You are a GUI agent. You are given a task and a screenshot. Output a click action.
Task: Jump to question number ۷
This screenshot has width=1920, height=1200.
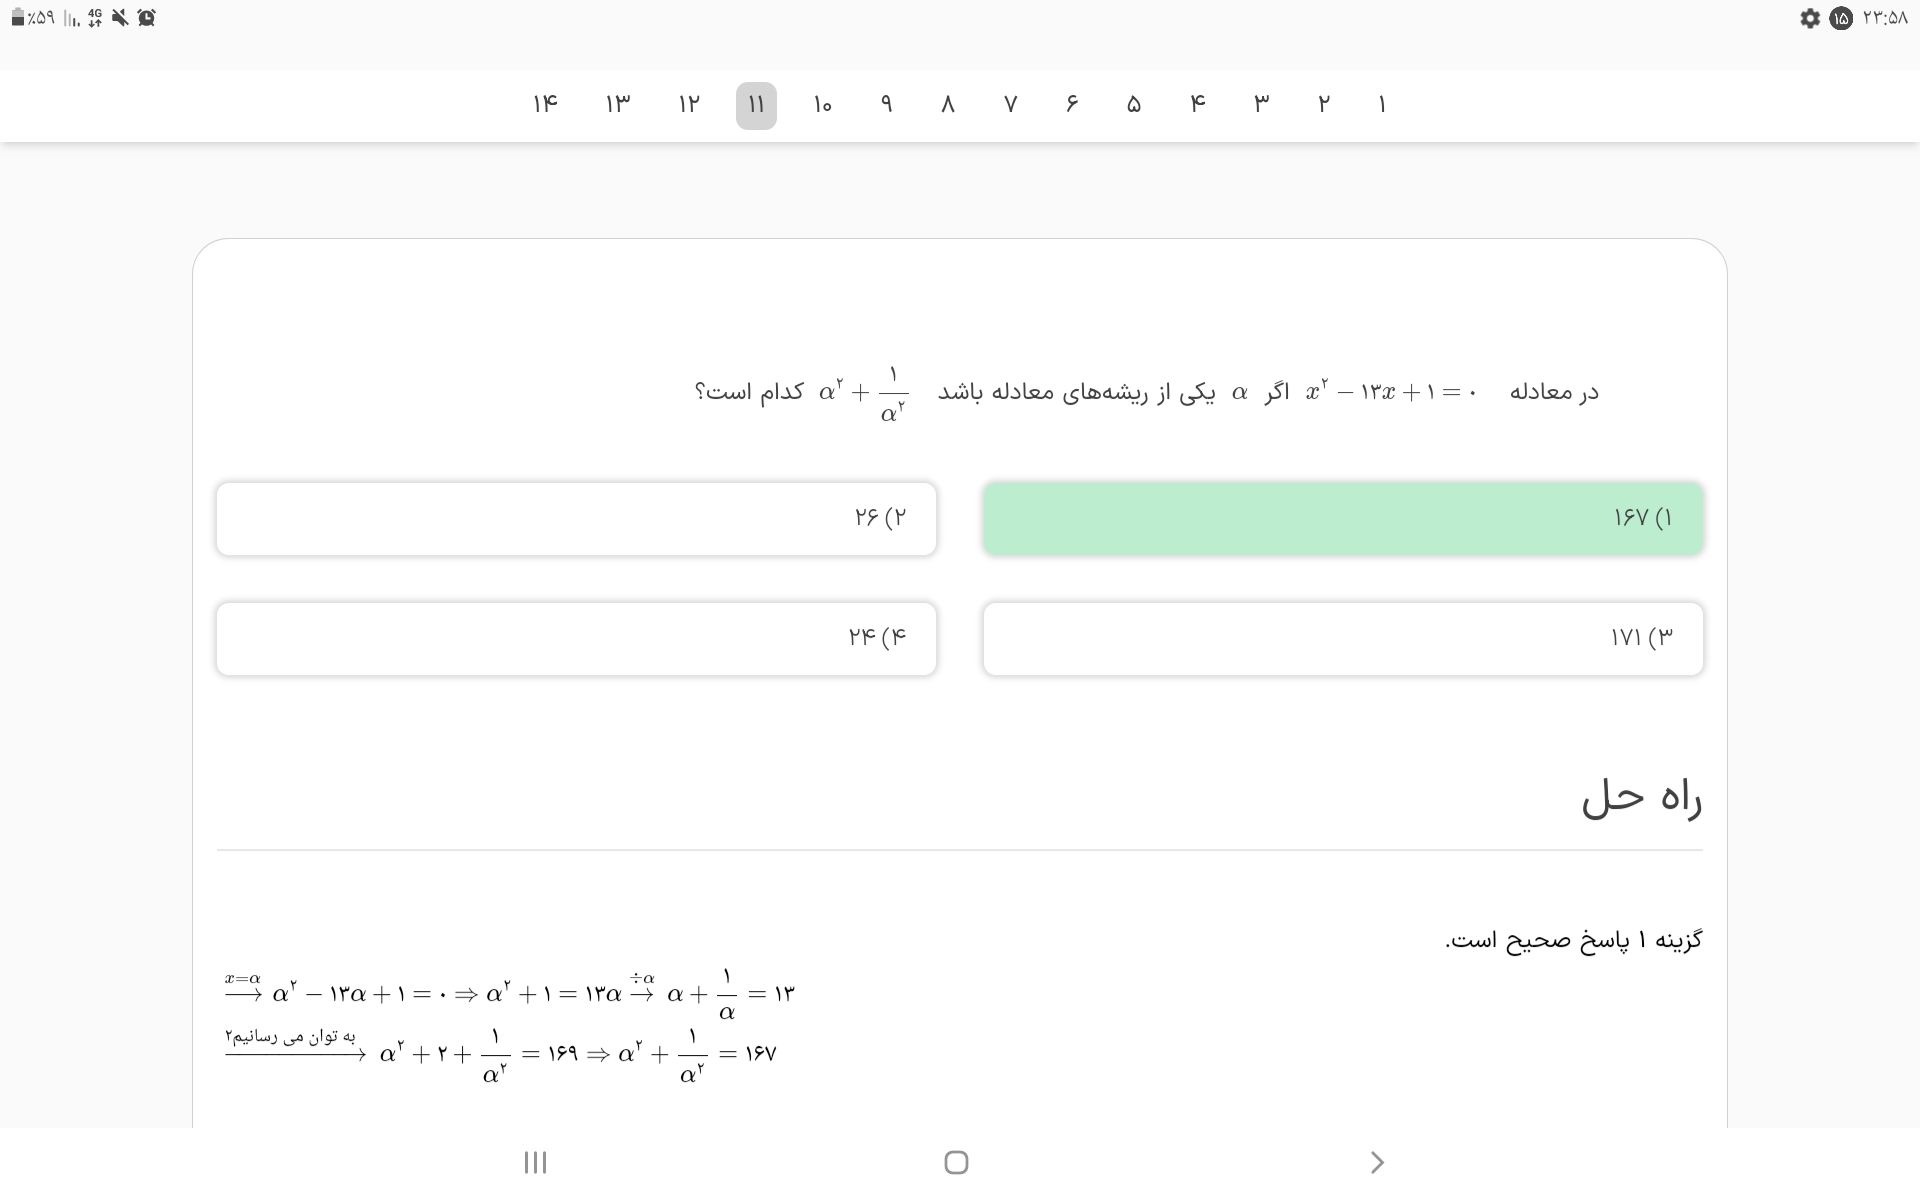point(1010,105)
